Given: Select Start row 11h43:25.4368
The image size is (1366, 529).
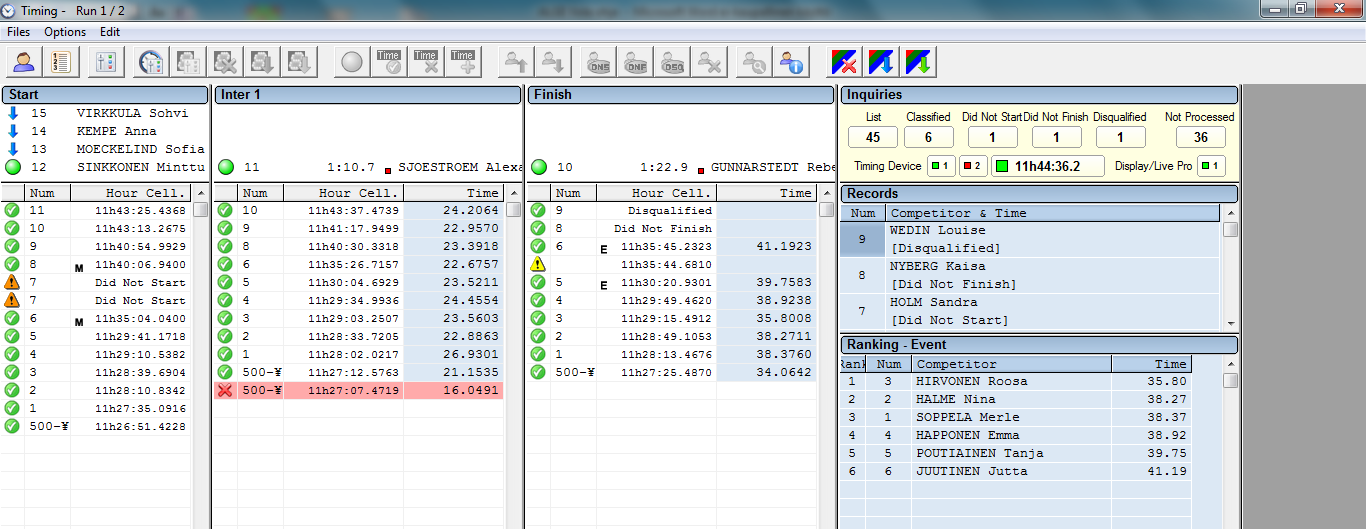Looking at the screenshot, I should pyautogui.click(x=96, y=210).
